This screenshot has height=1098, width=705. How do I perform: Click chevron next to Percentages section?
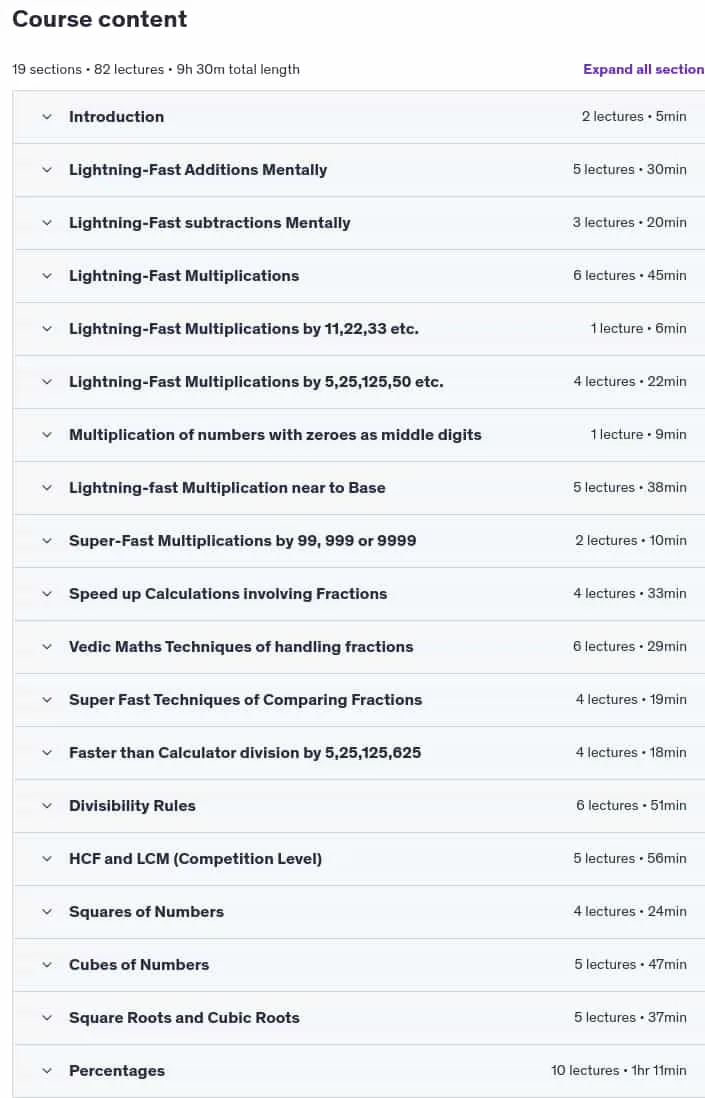tap(47, 1071)
